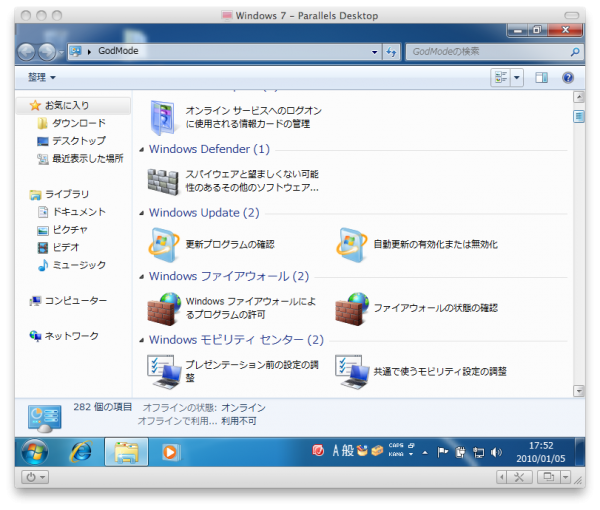Image resolution: width=600 pixels, height=510 pixels.
Task: Click the volume speaker tray icon
Action: click(x=496, y=453)
